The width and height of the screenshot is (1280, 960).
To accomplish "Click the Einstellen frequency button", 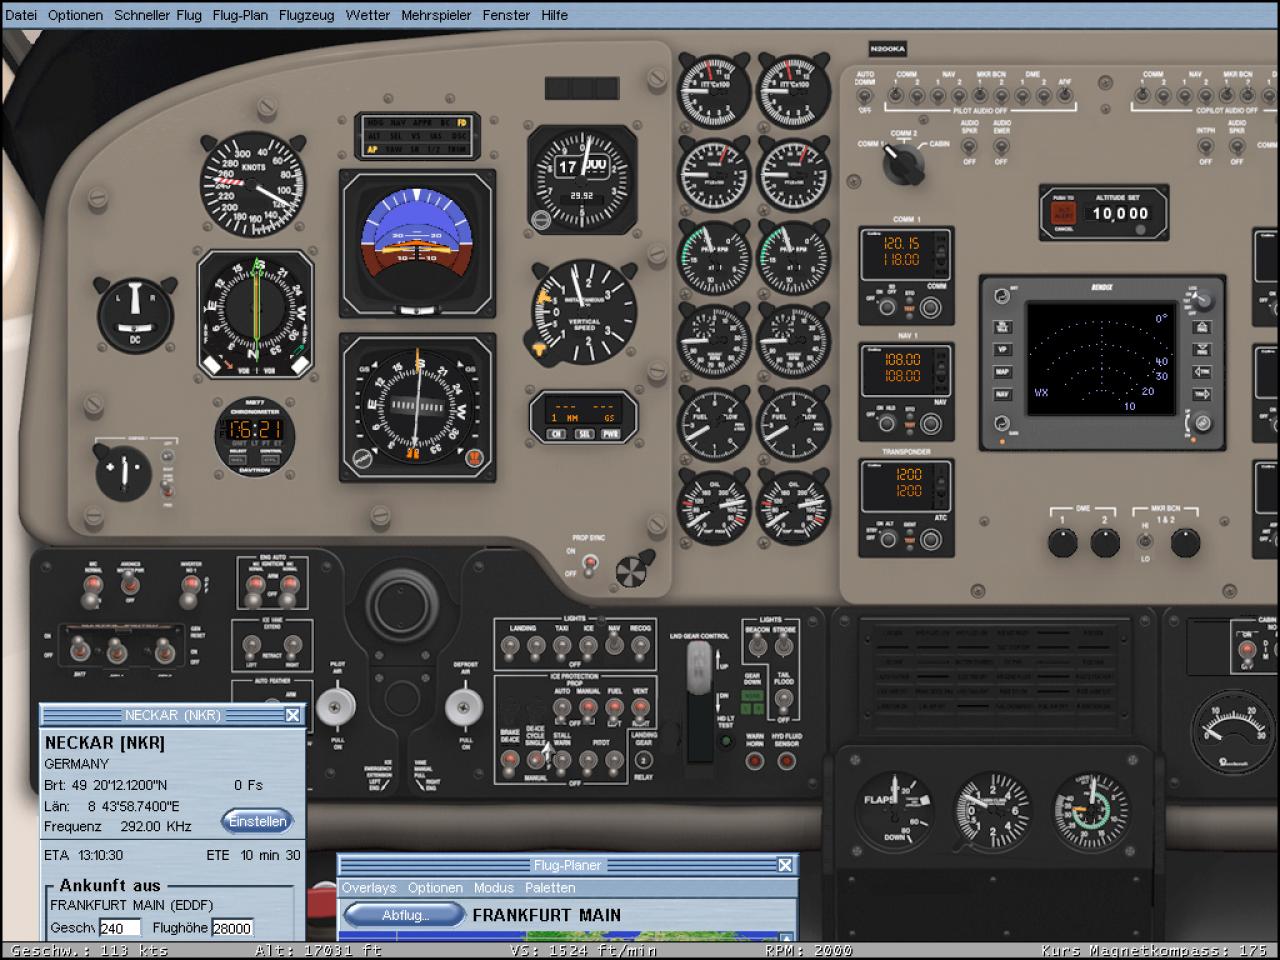I will (x=258, y=821).
